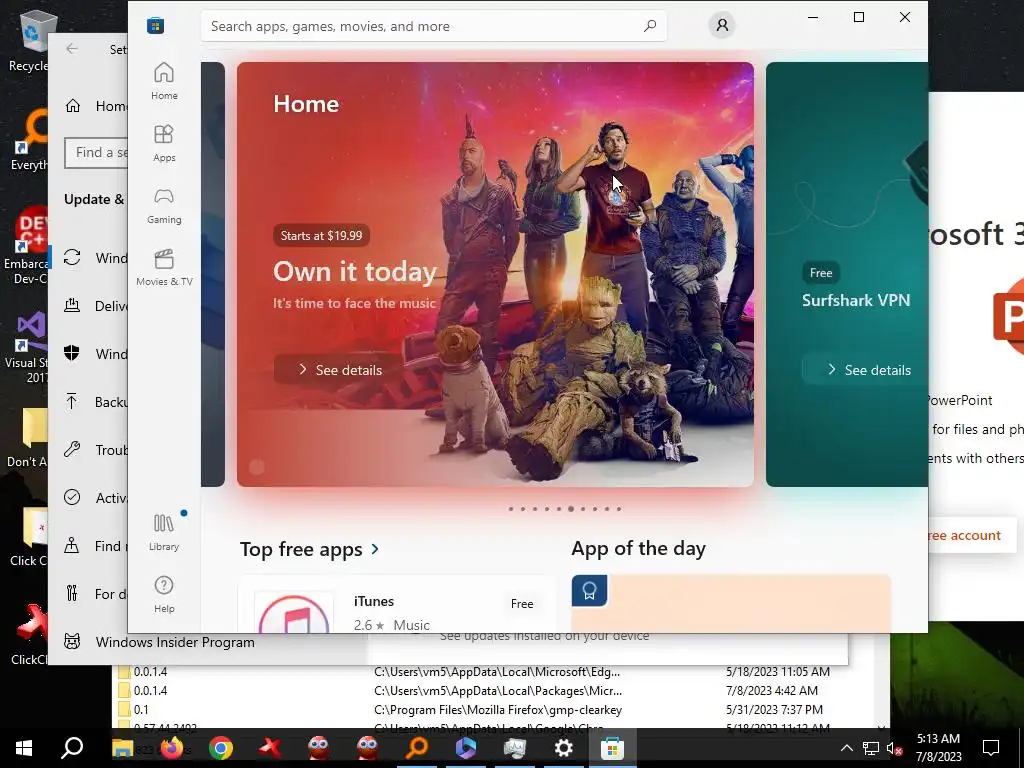The width and height of the screenshot is (1024, 768).
Task: Open Activation item in Settings sidebar
Action: pyautogui.click(x=89, y=498)
